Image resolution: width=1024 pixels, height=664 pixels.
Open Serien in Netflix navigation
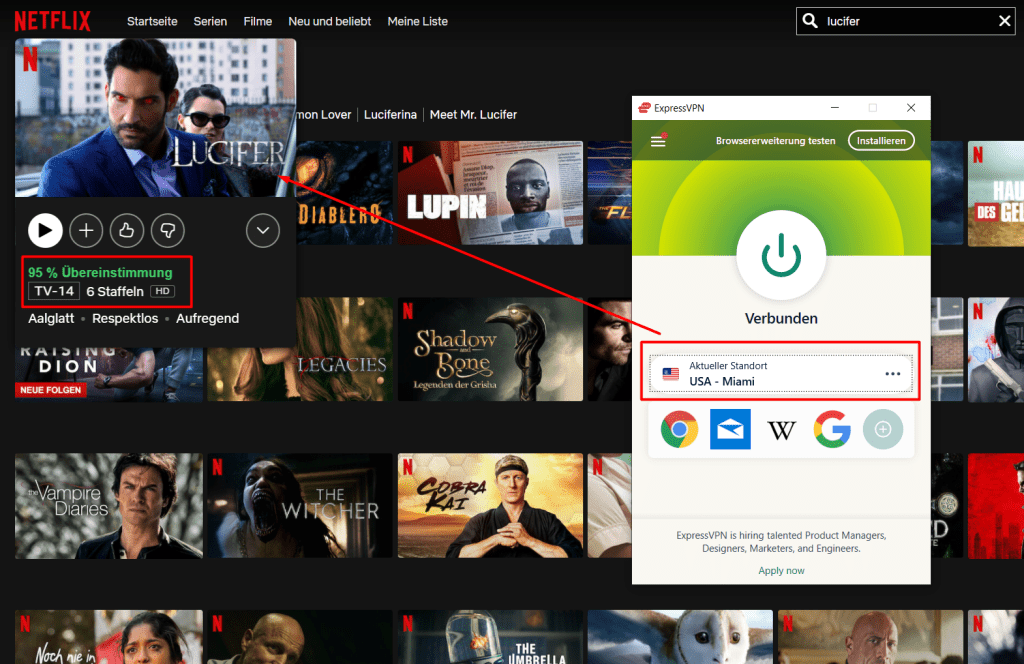[x=210, y=22]
